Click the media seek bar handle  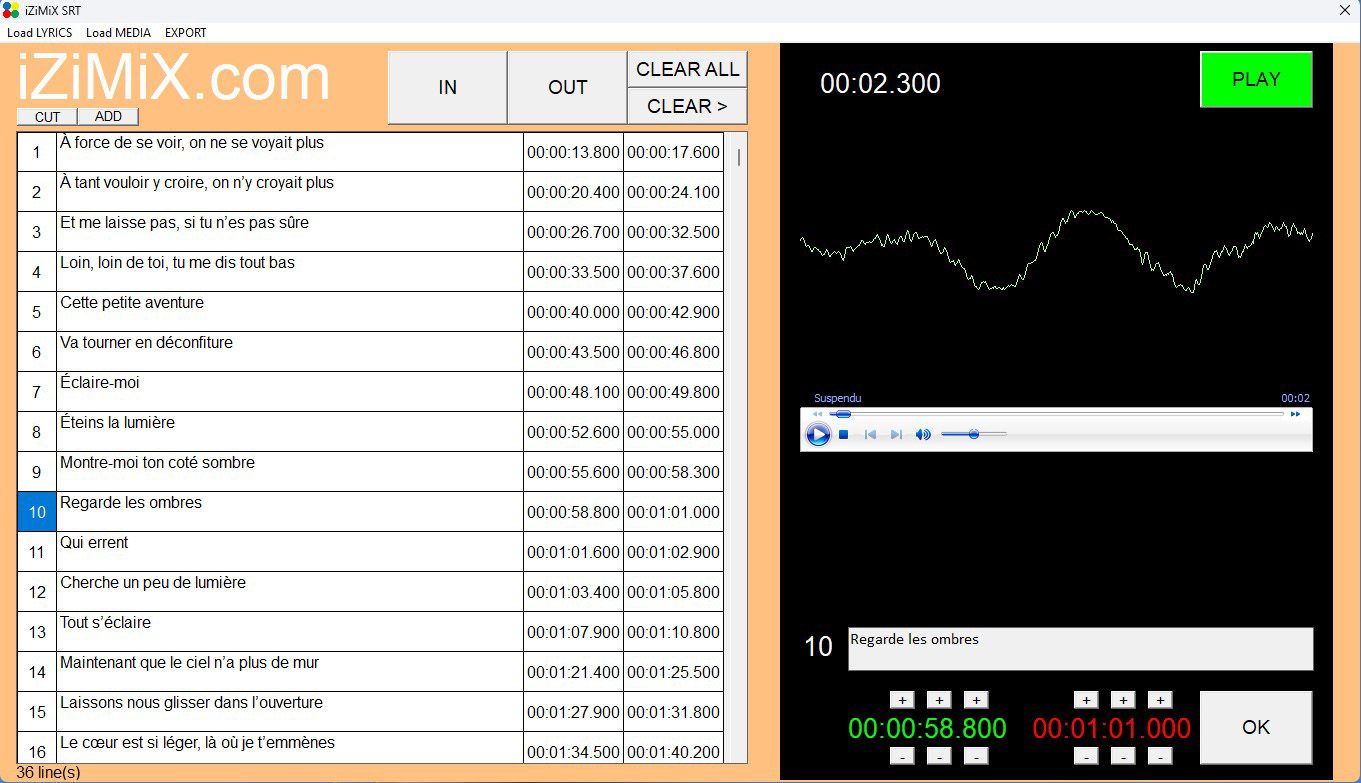(842, 414)
